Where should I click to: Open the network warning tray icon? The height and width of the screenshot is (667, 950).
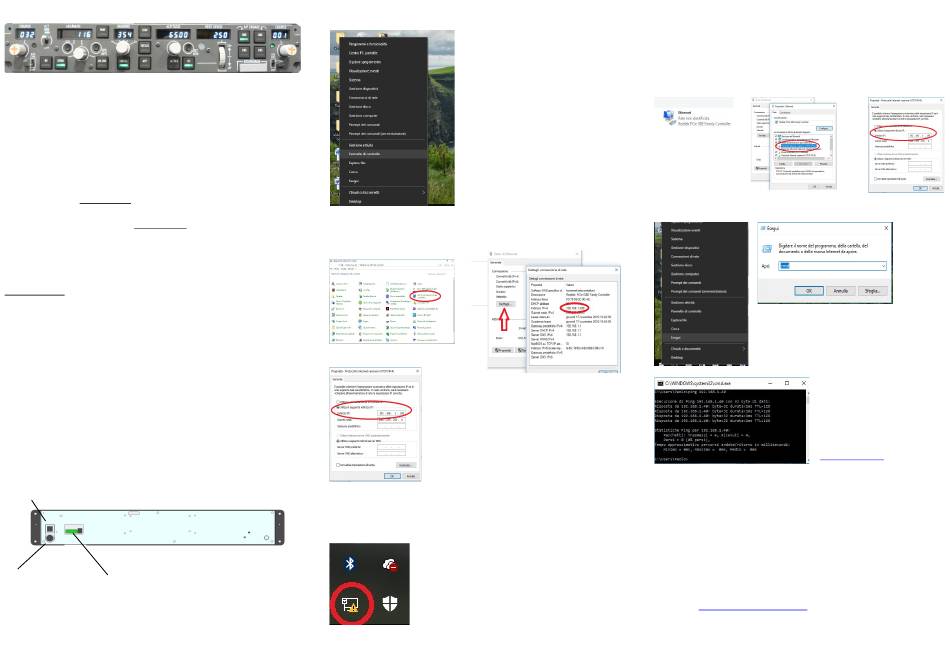point(350,605)
